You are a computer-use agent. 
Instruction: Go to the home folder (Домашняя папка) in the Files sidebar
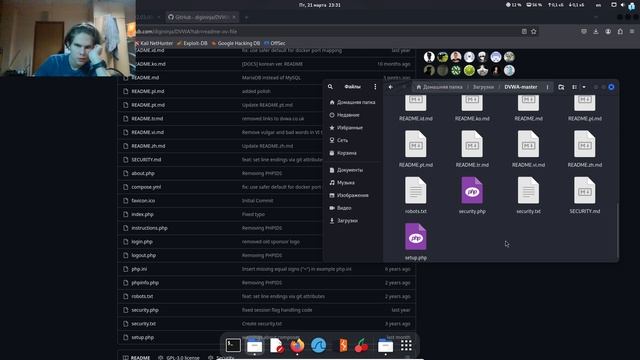352,102
